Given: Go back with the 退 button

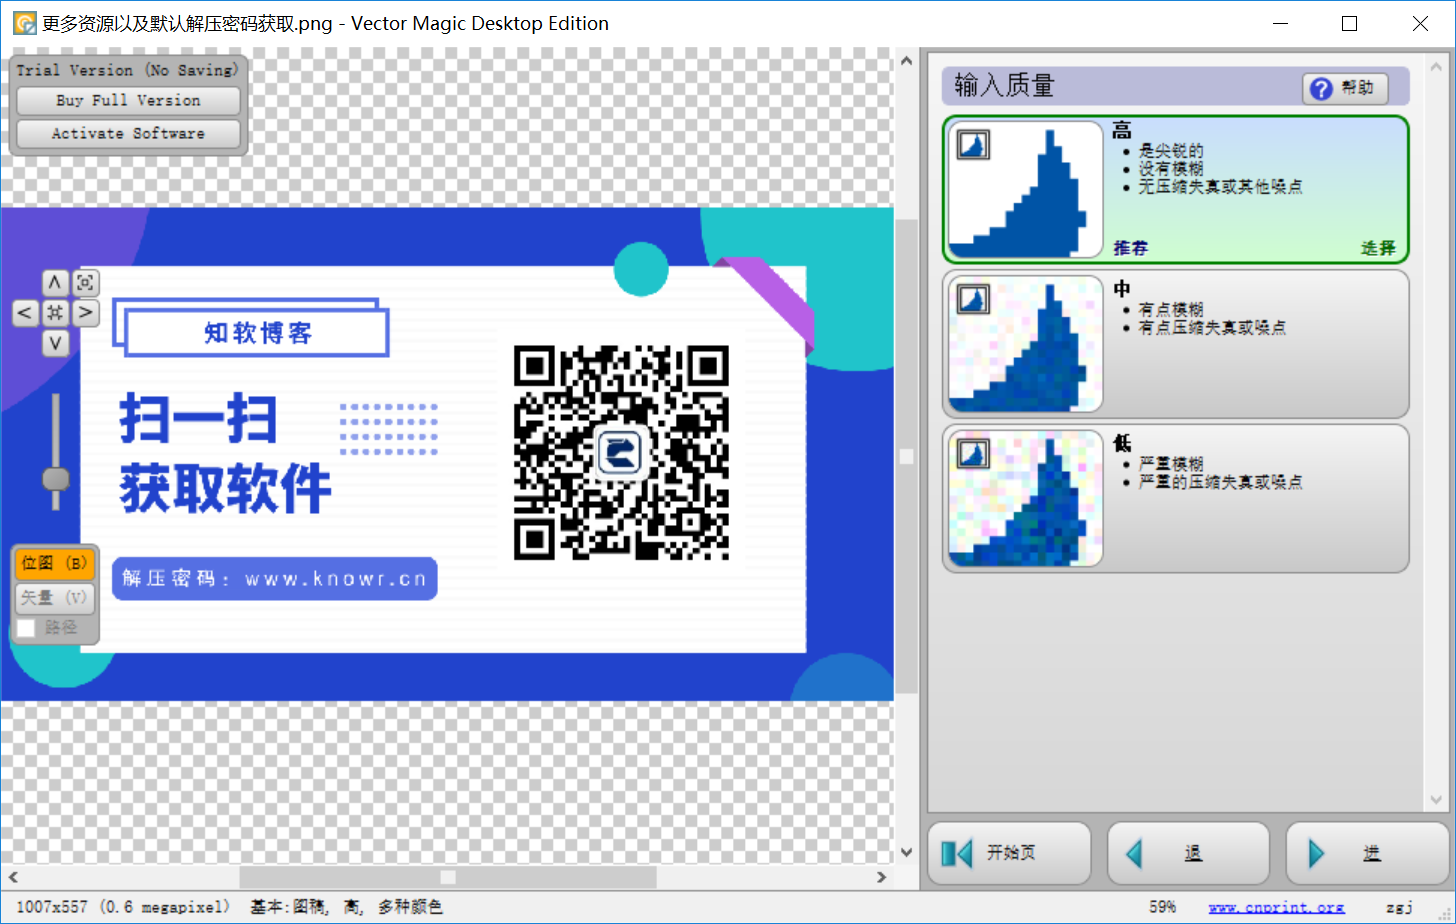Looking at the screenshot, I should 1188,853.
